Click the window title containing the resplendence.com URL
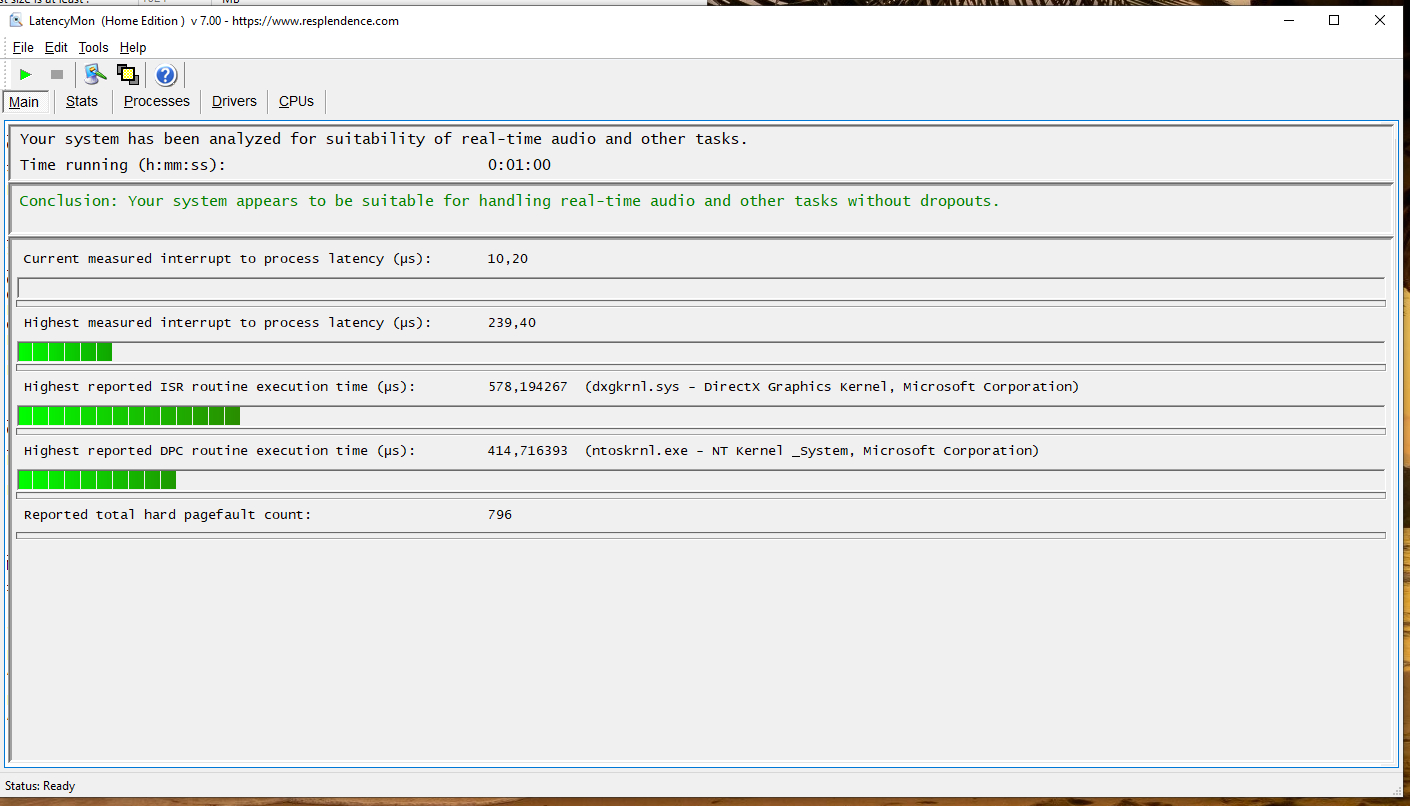The height and width of the screenshot is (806, 1410). [x=215, y=21]
